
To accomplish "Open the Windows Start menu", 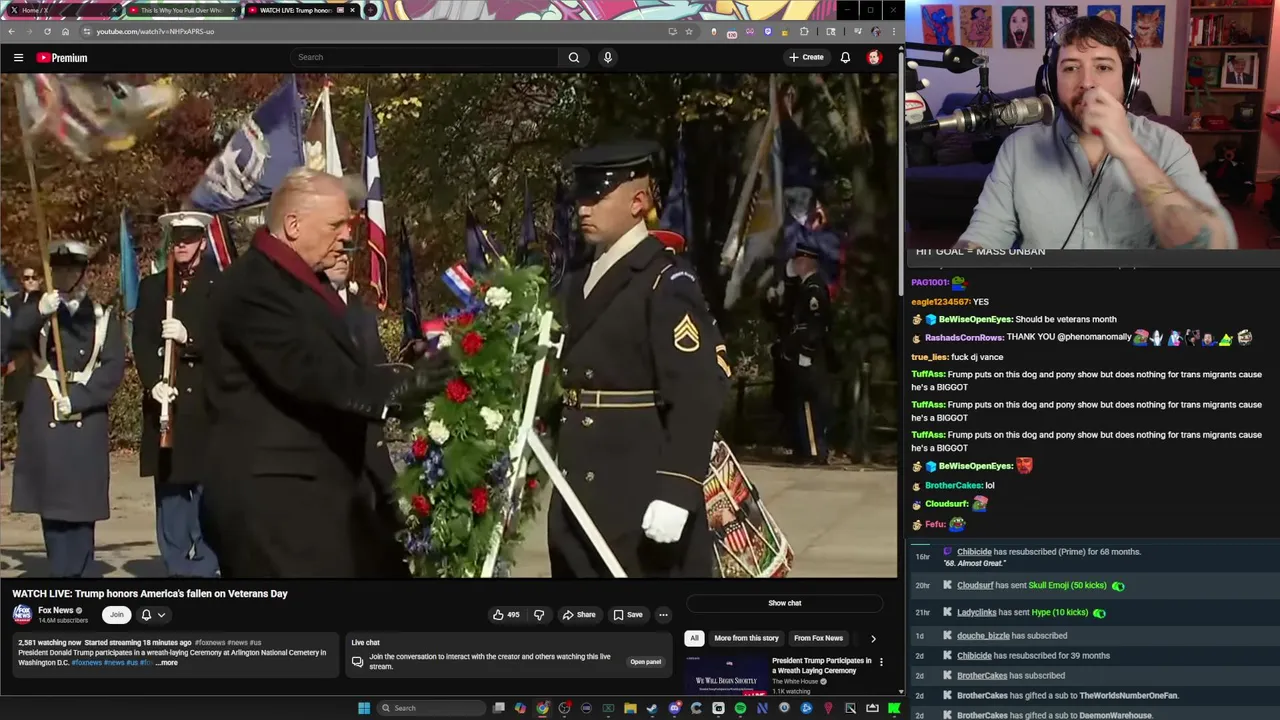I will (x=364, y=708).
